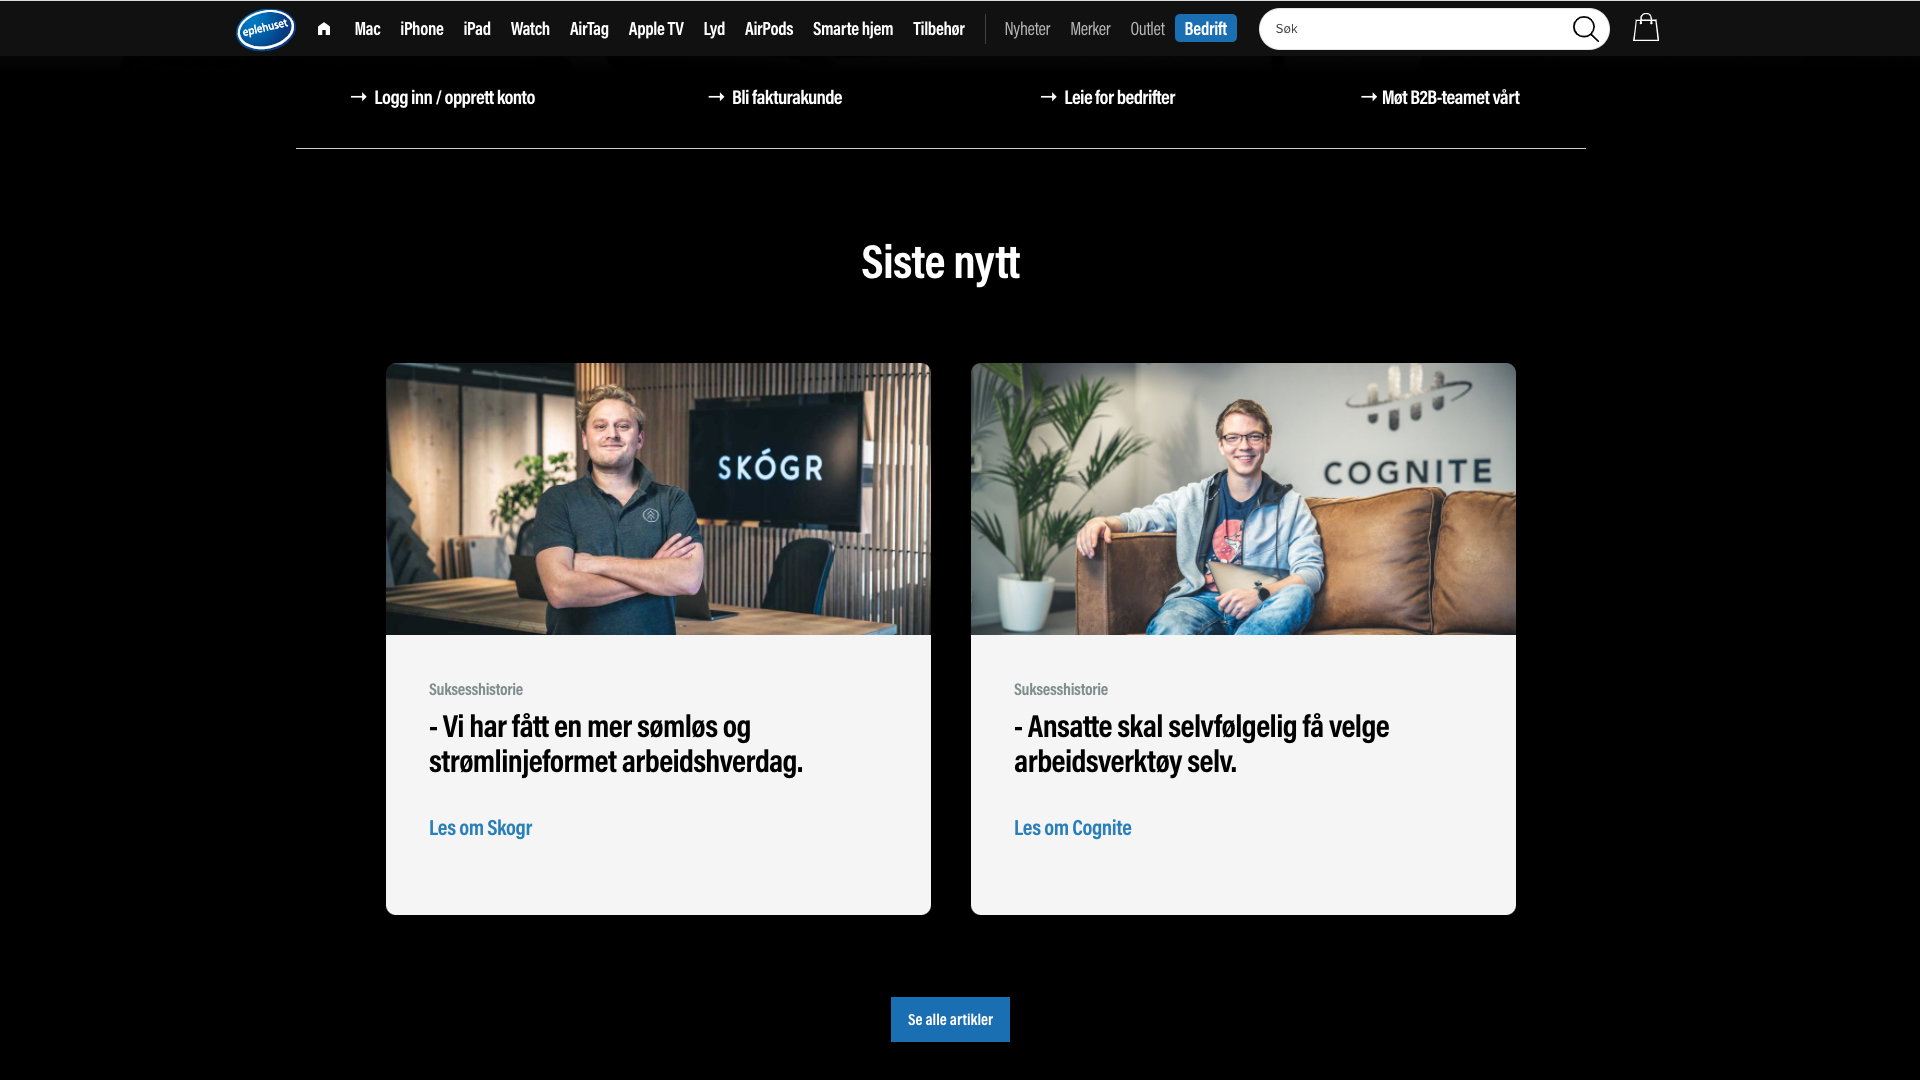Open the Lyd menu
1920x1080 pixels.
(714, 29)
